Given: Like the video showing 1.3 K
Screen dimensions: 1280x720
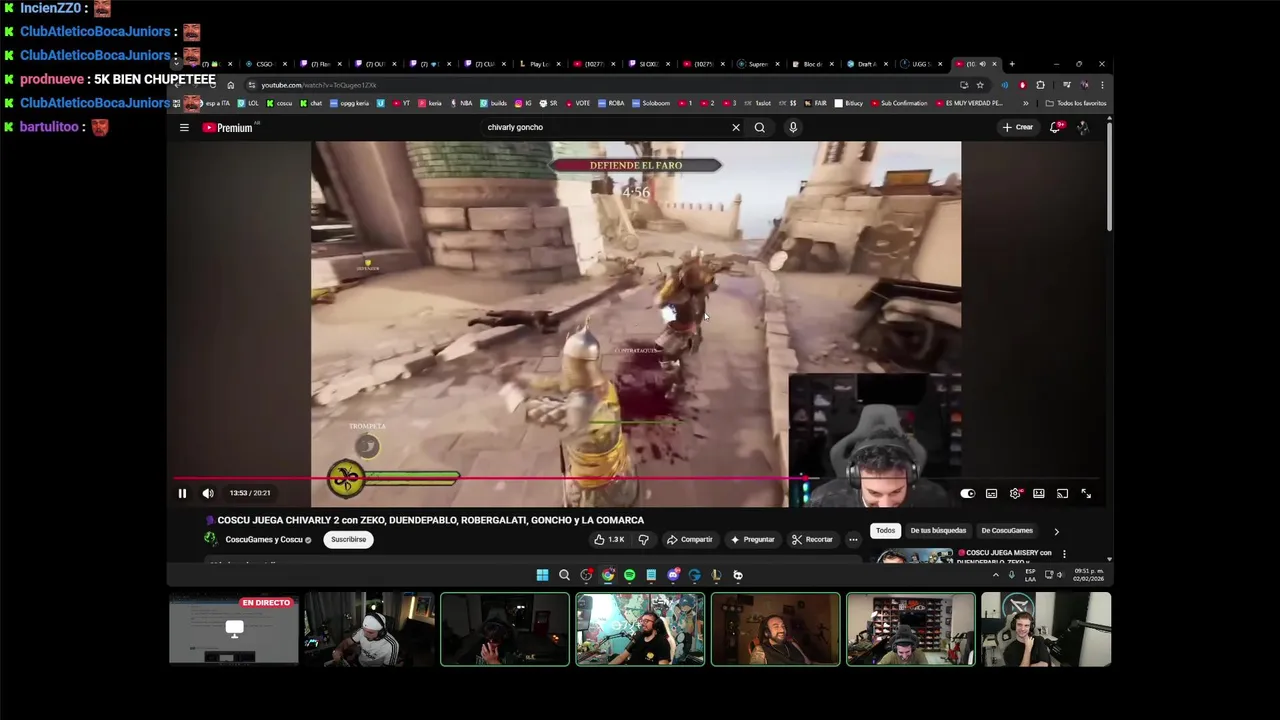Looking at the screenshot, I should [609, 539].
